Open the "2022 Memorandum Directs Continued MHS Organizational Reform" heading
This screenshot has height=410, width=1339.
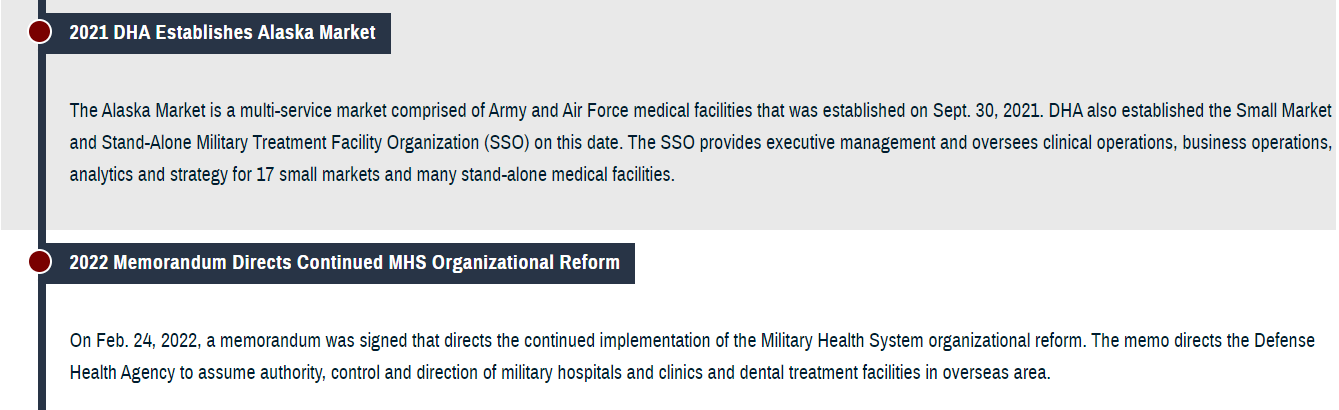pyautogui.click(x=344, y=263)
